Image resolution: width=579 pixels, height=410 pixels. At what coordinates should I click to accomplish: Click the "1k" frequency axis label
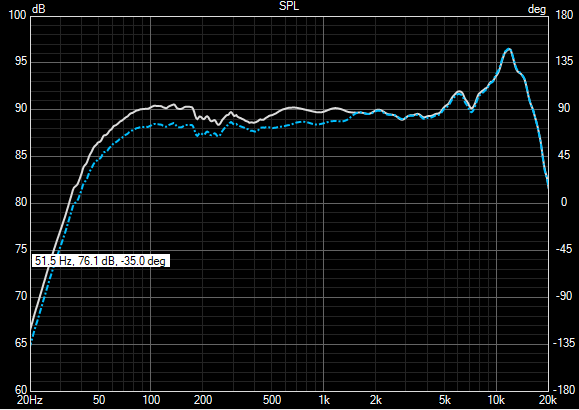324,400
